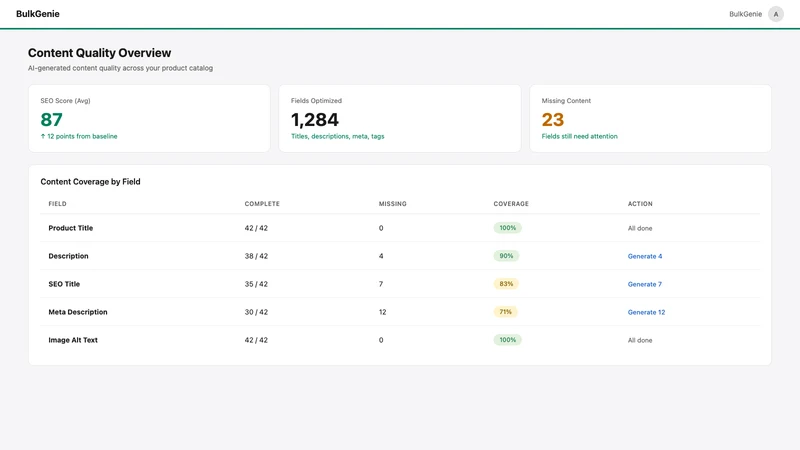
Task: Click the Missing Content value 23
Action: coord(553,119)
